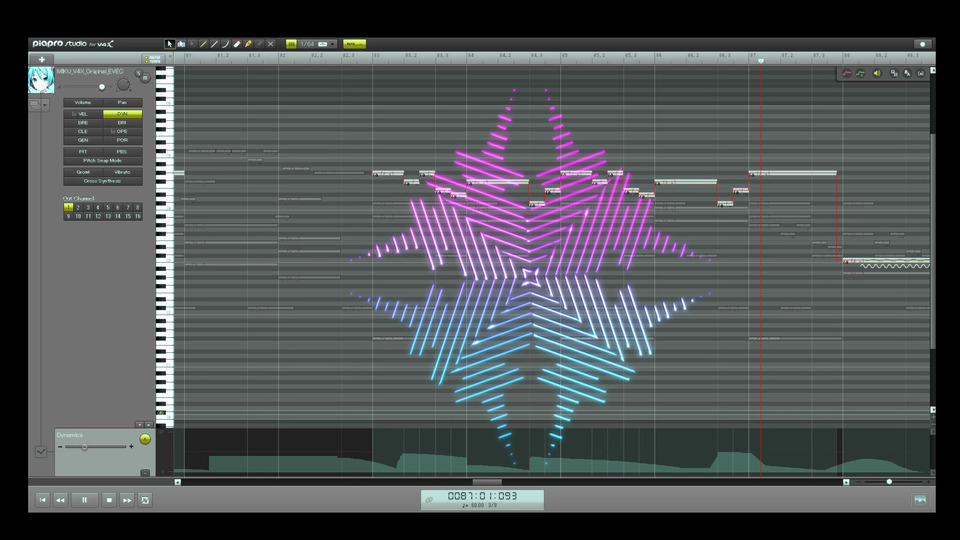Screen dimensions: 960x540
Task: Select the BRI parameter button
Action: point(122,122)
